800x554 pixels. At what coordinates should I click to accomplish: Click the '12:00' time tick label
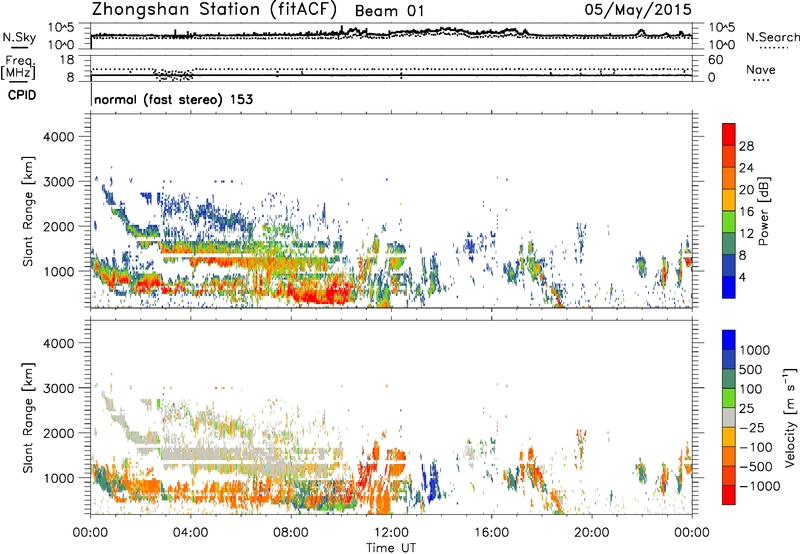click(x=391, y=533)
